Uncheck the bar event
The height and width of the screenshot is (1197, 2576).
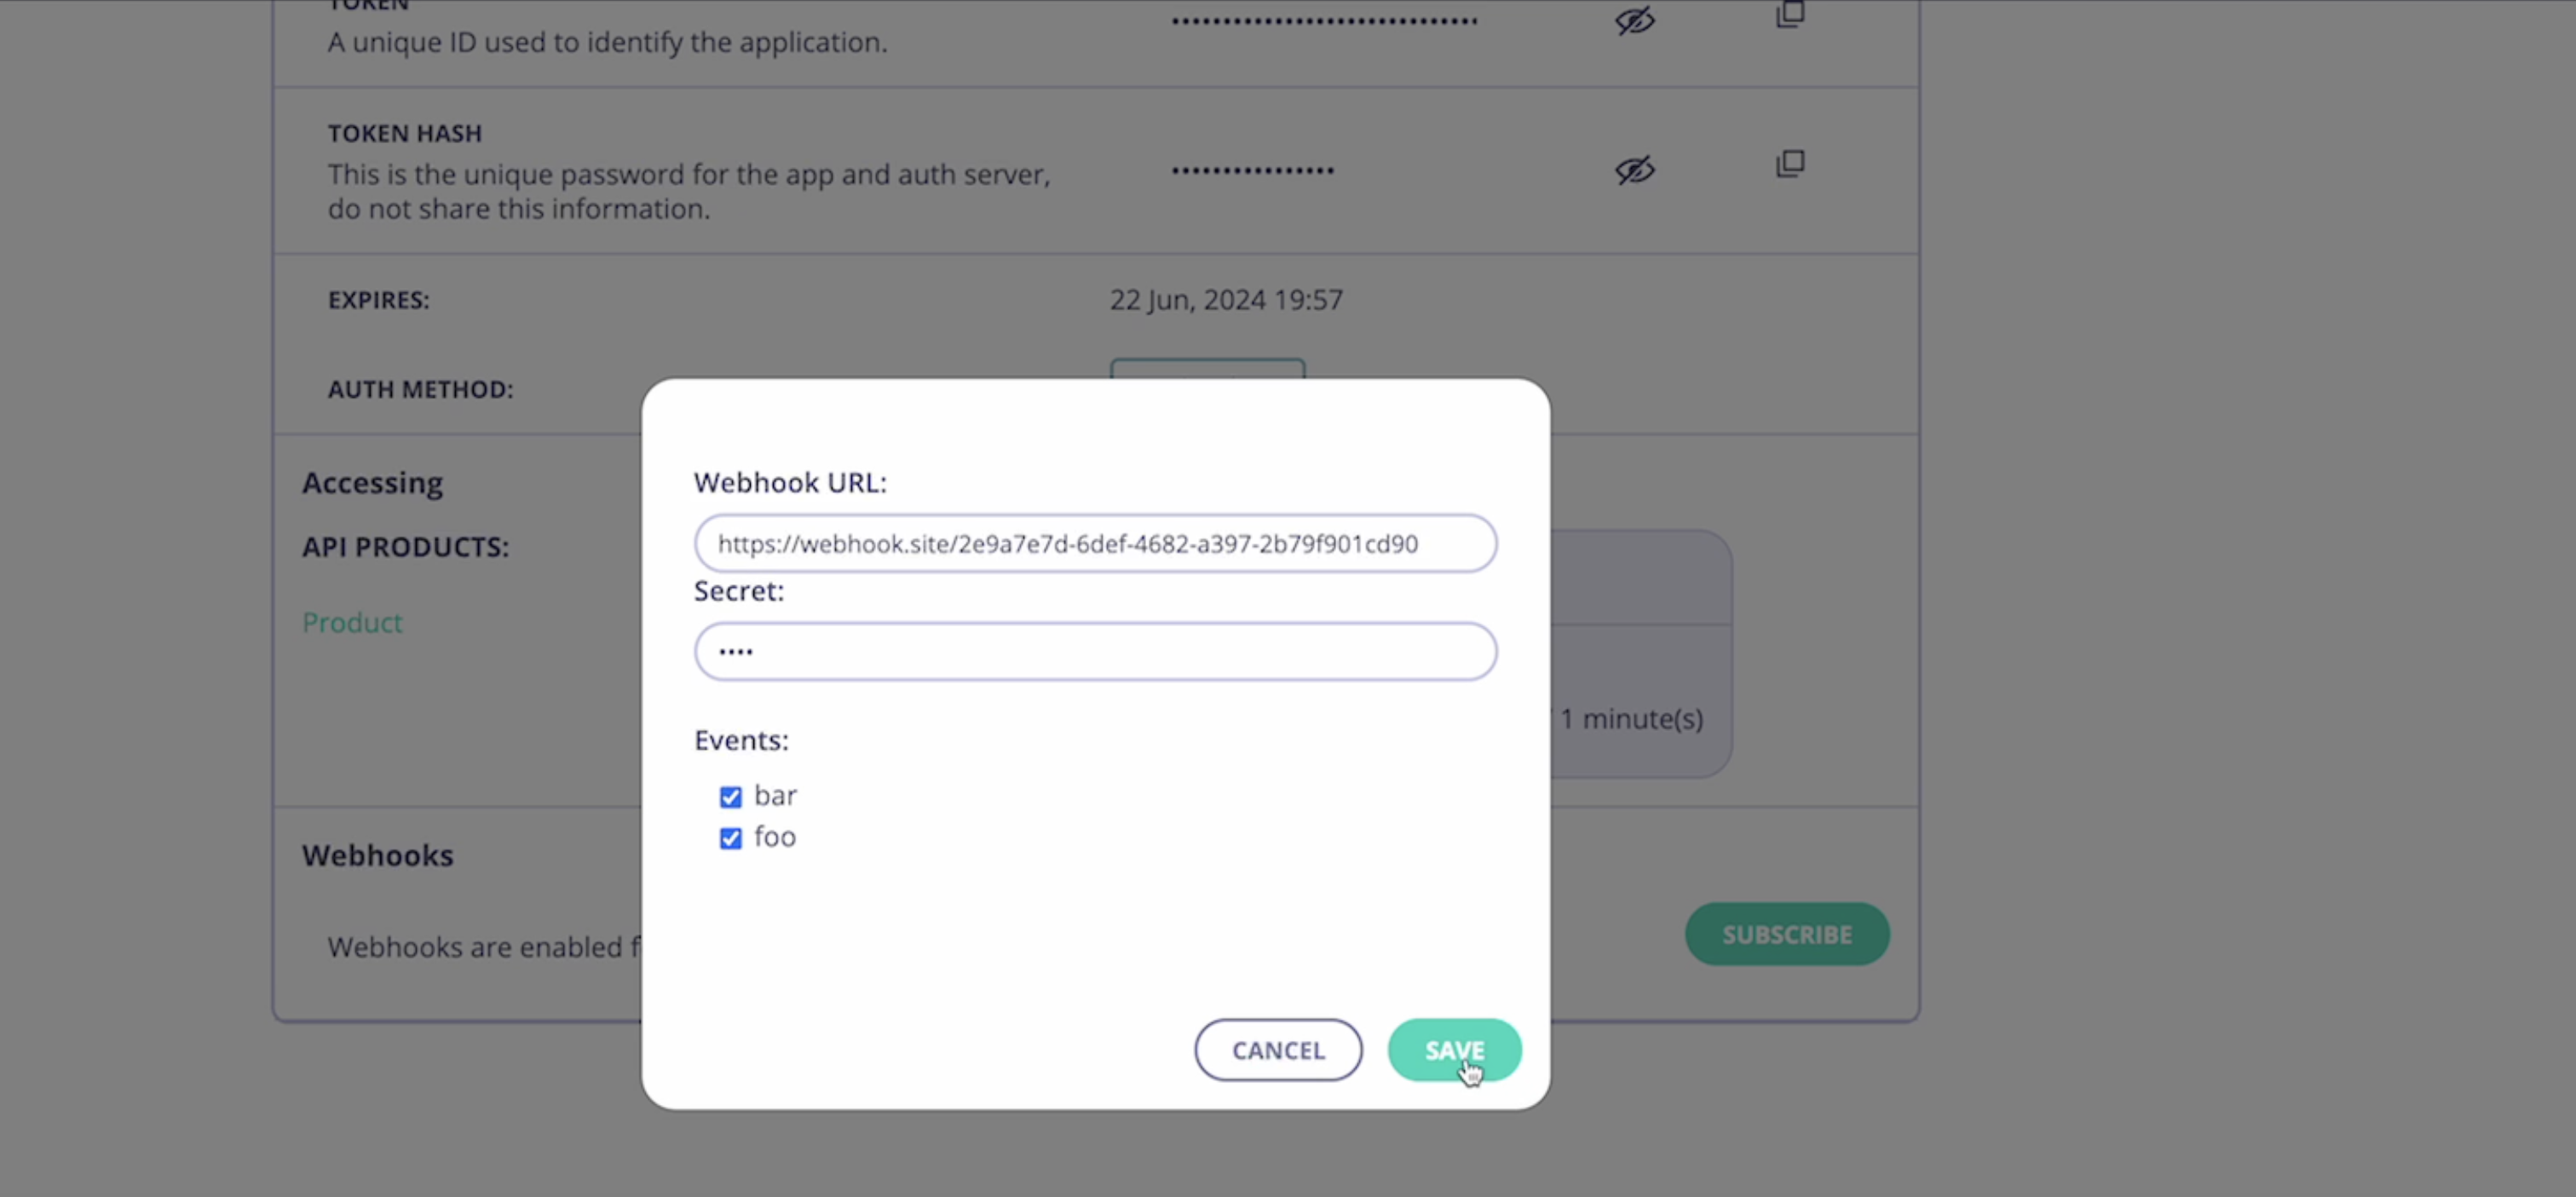pos(731,796)
